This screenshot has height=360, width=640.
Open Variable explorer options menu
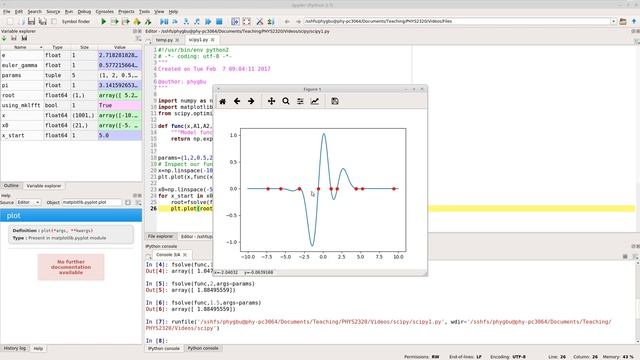(x=138, y=38)
